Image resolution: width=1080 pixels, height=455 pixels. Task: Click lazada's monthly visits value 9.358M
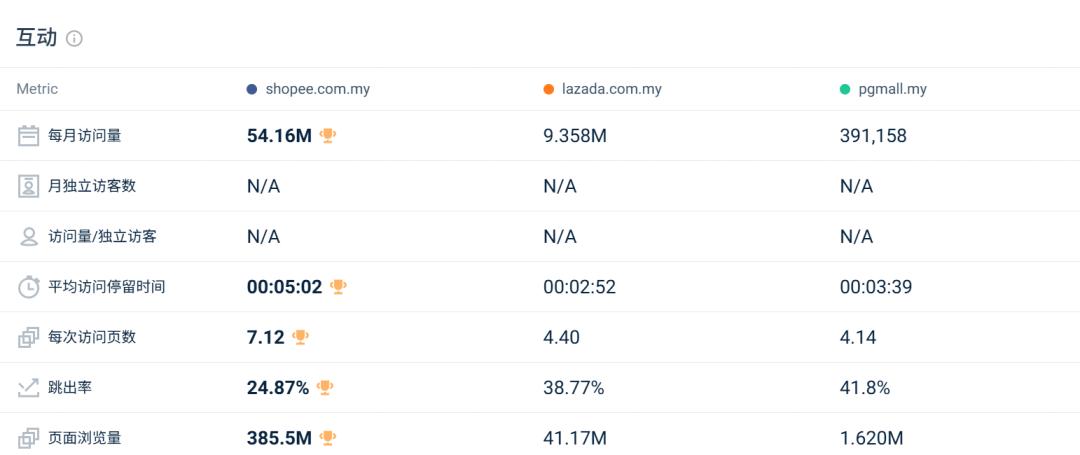[x=575, y=136]
